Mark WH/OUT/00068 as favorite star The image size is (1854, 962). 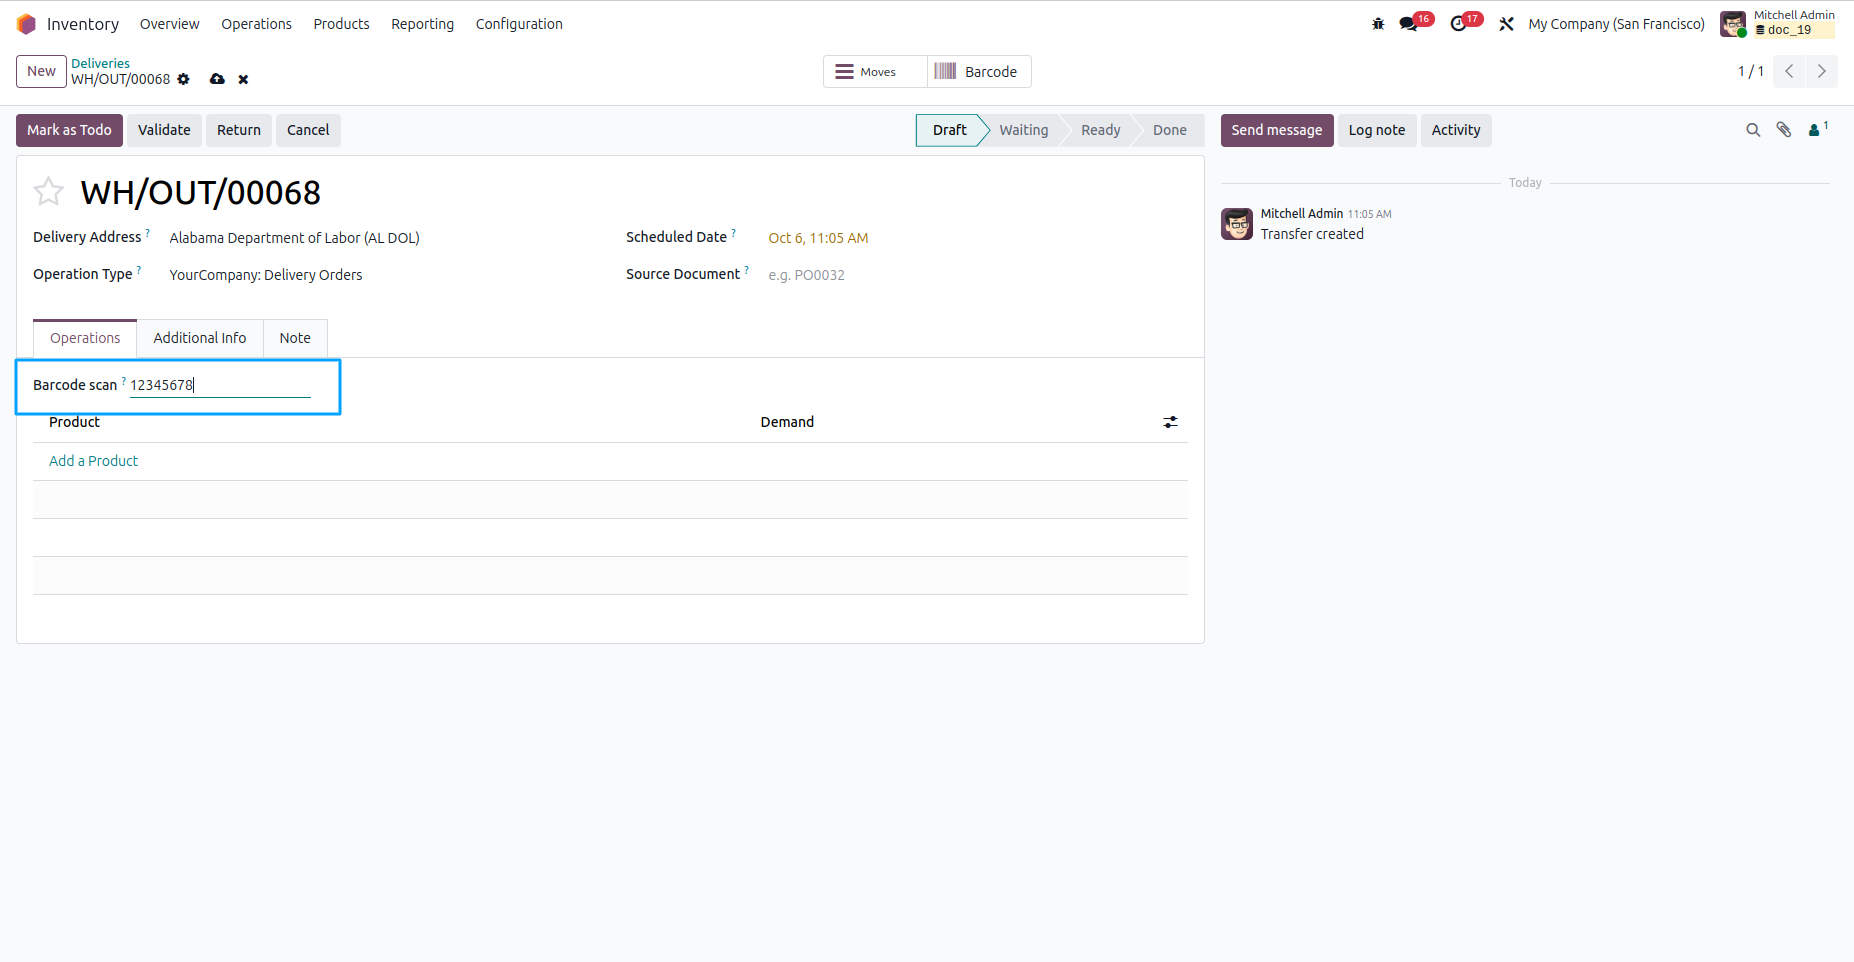pos(48,191)
